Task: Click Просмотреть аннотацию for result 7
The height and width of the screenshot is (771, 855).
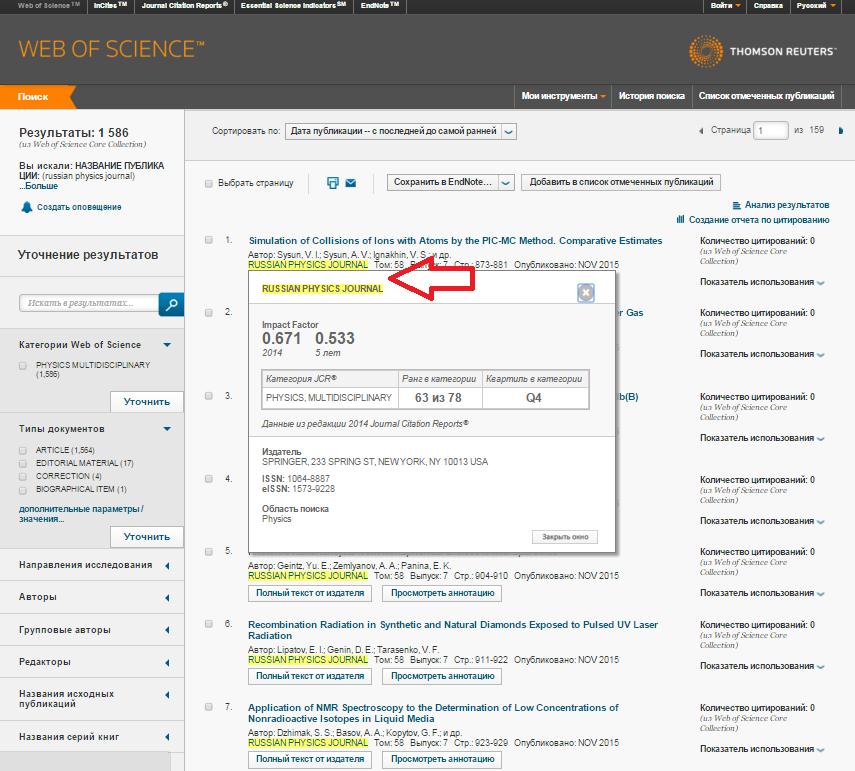Action: (442, 759)
